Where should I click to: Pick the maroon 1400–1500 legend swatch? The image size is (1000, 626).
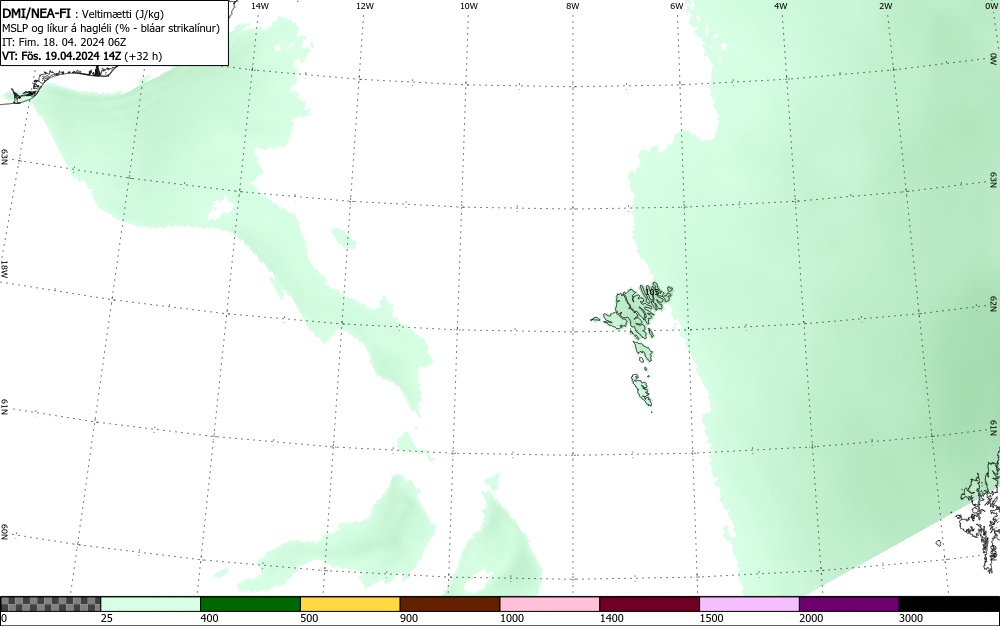[x=649, y=604]
